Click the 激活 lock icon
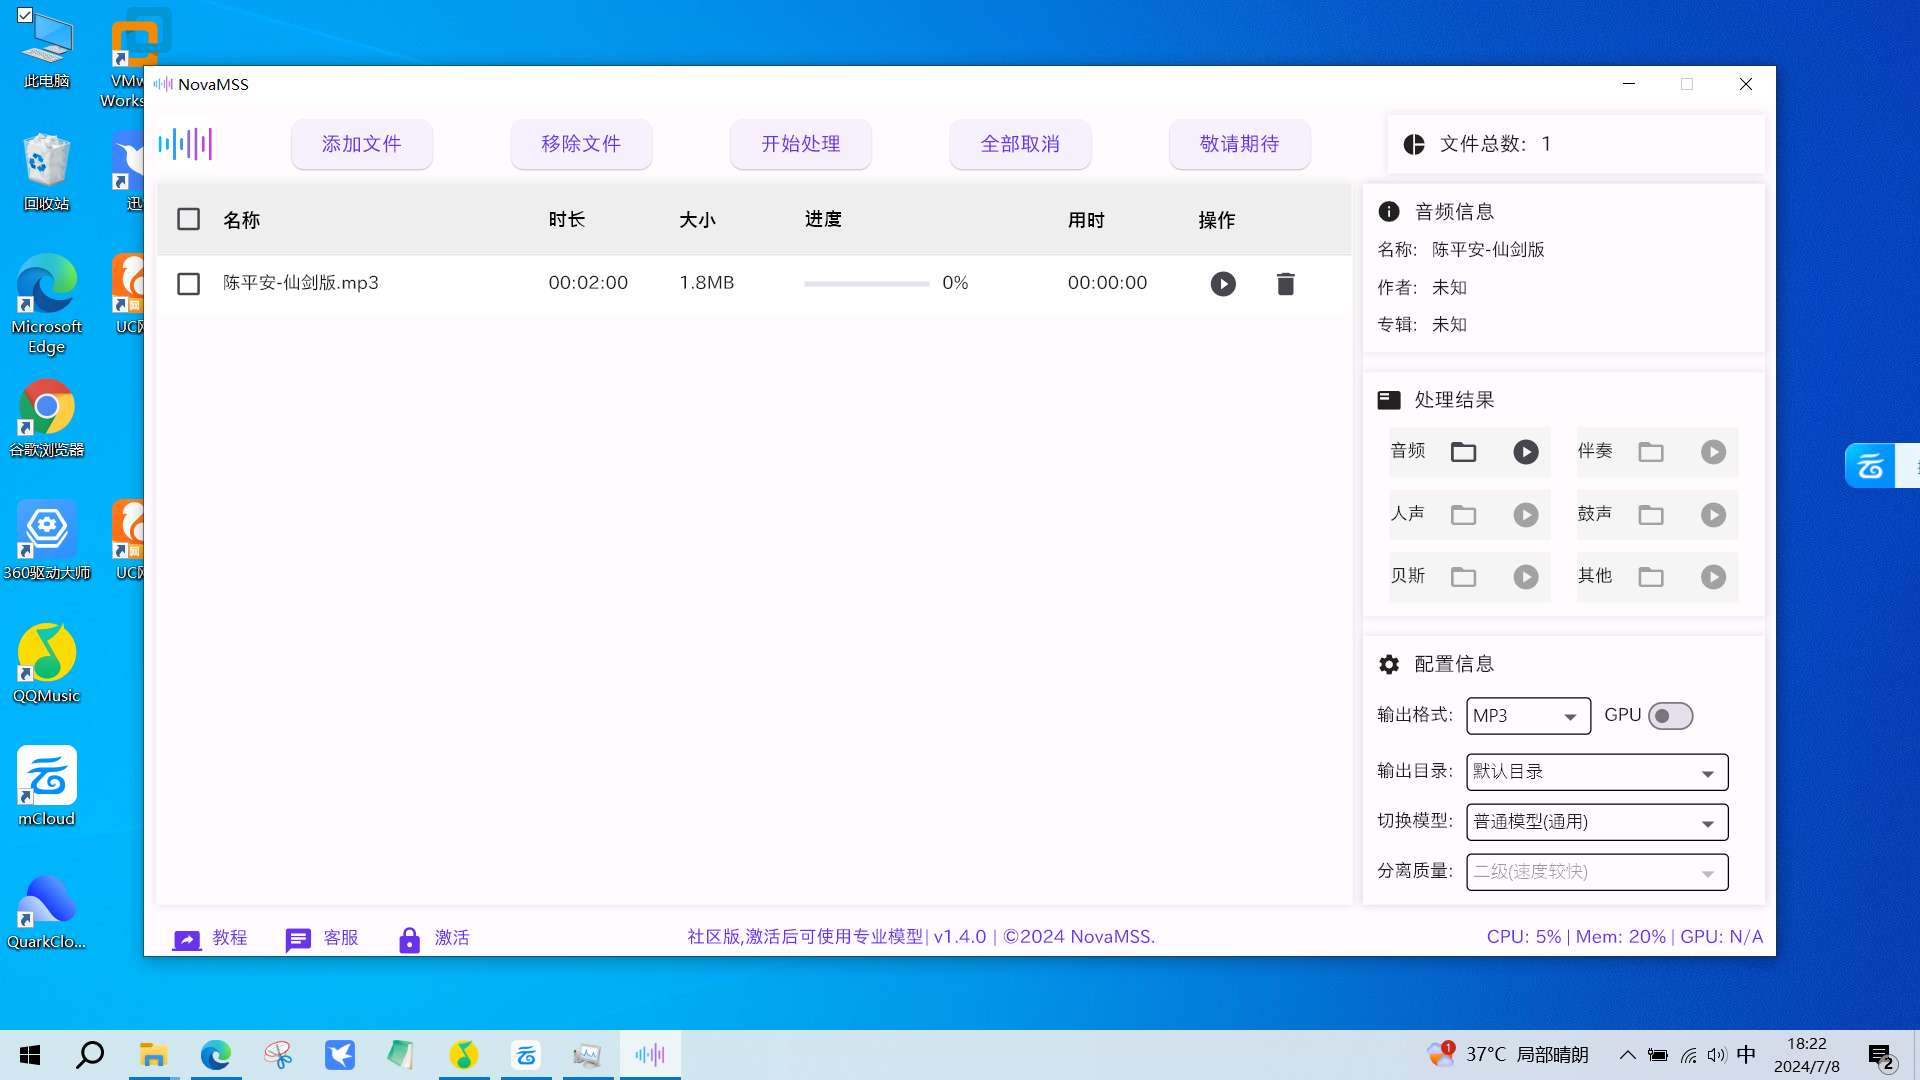The height and width of the screenshot is (1080, 1920). [x=409, y=939]
